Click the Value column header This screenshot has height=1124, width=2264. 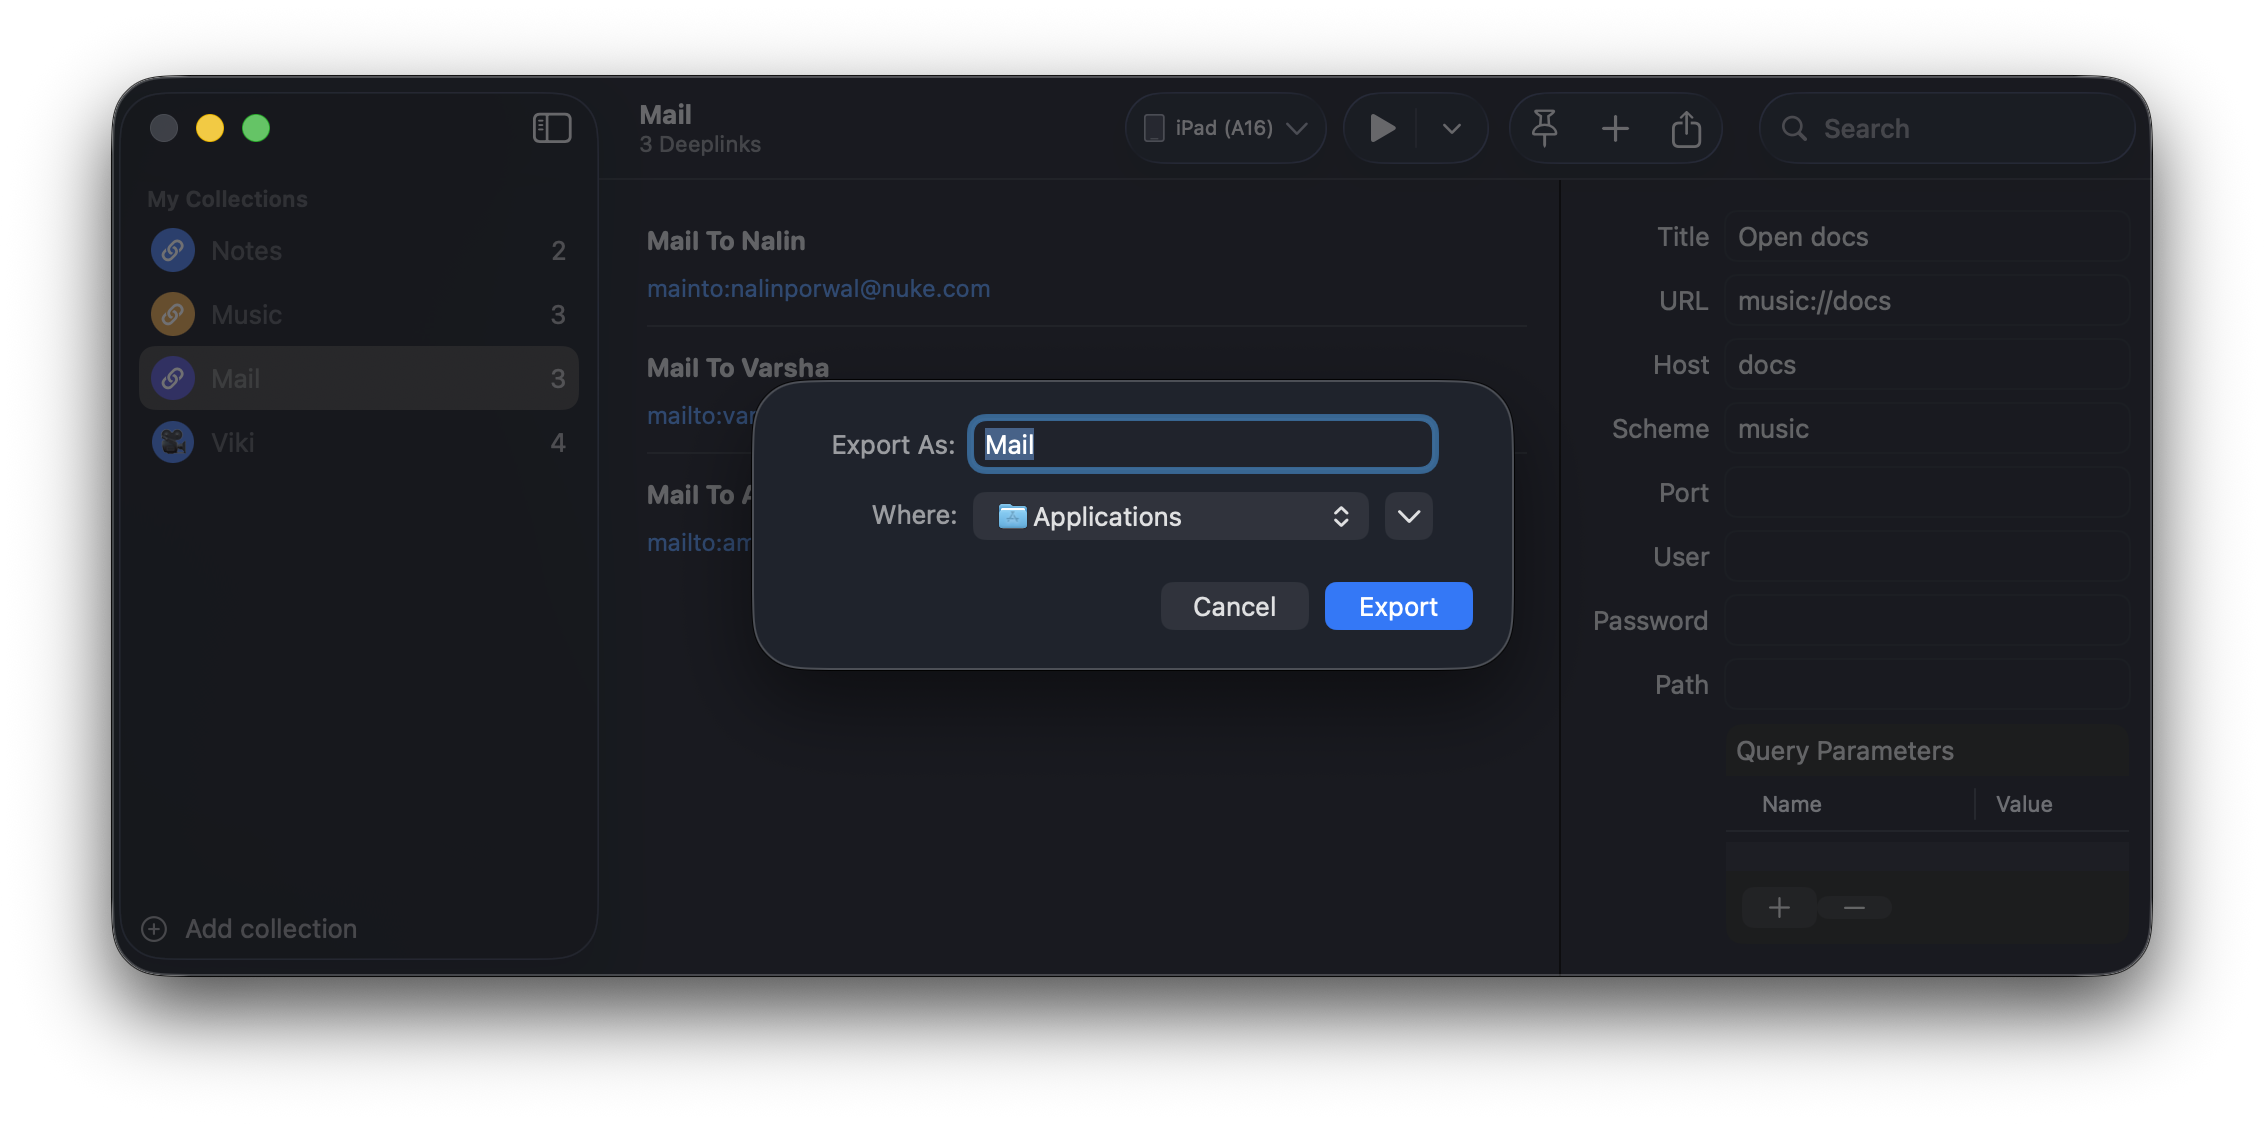click(2024, 804)
